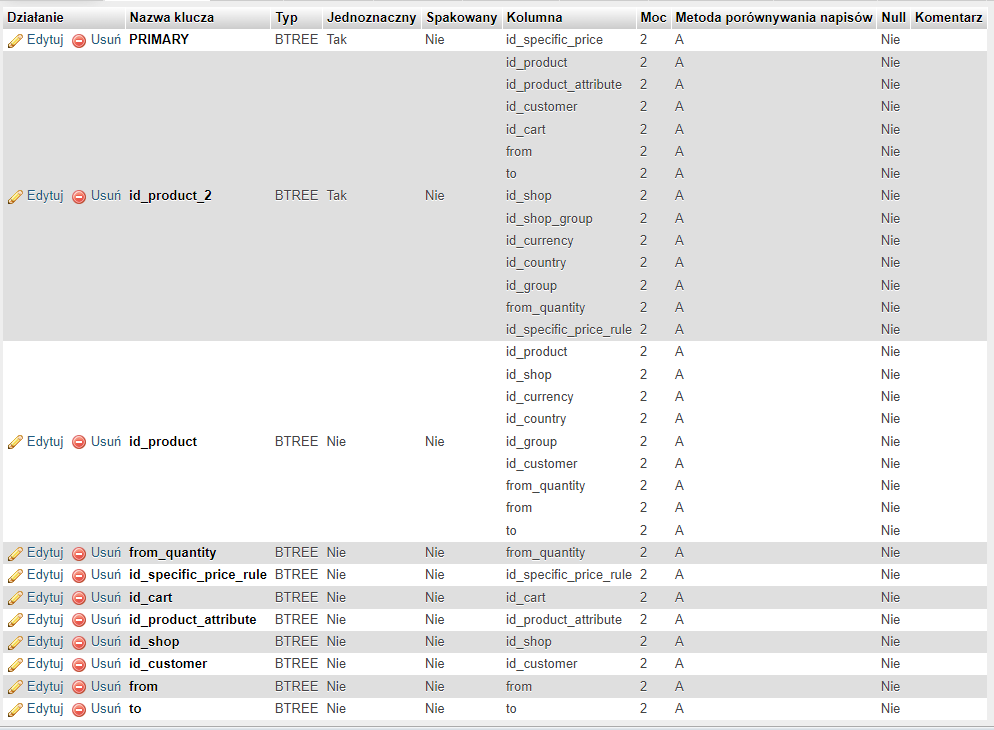The width and height of the screenshot is (994, 730).
Task: Click pencil icon for the 'to' index
Action: pos(15,710)
